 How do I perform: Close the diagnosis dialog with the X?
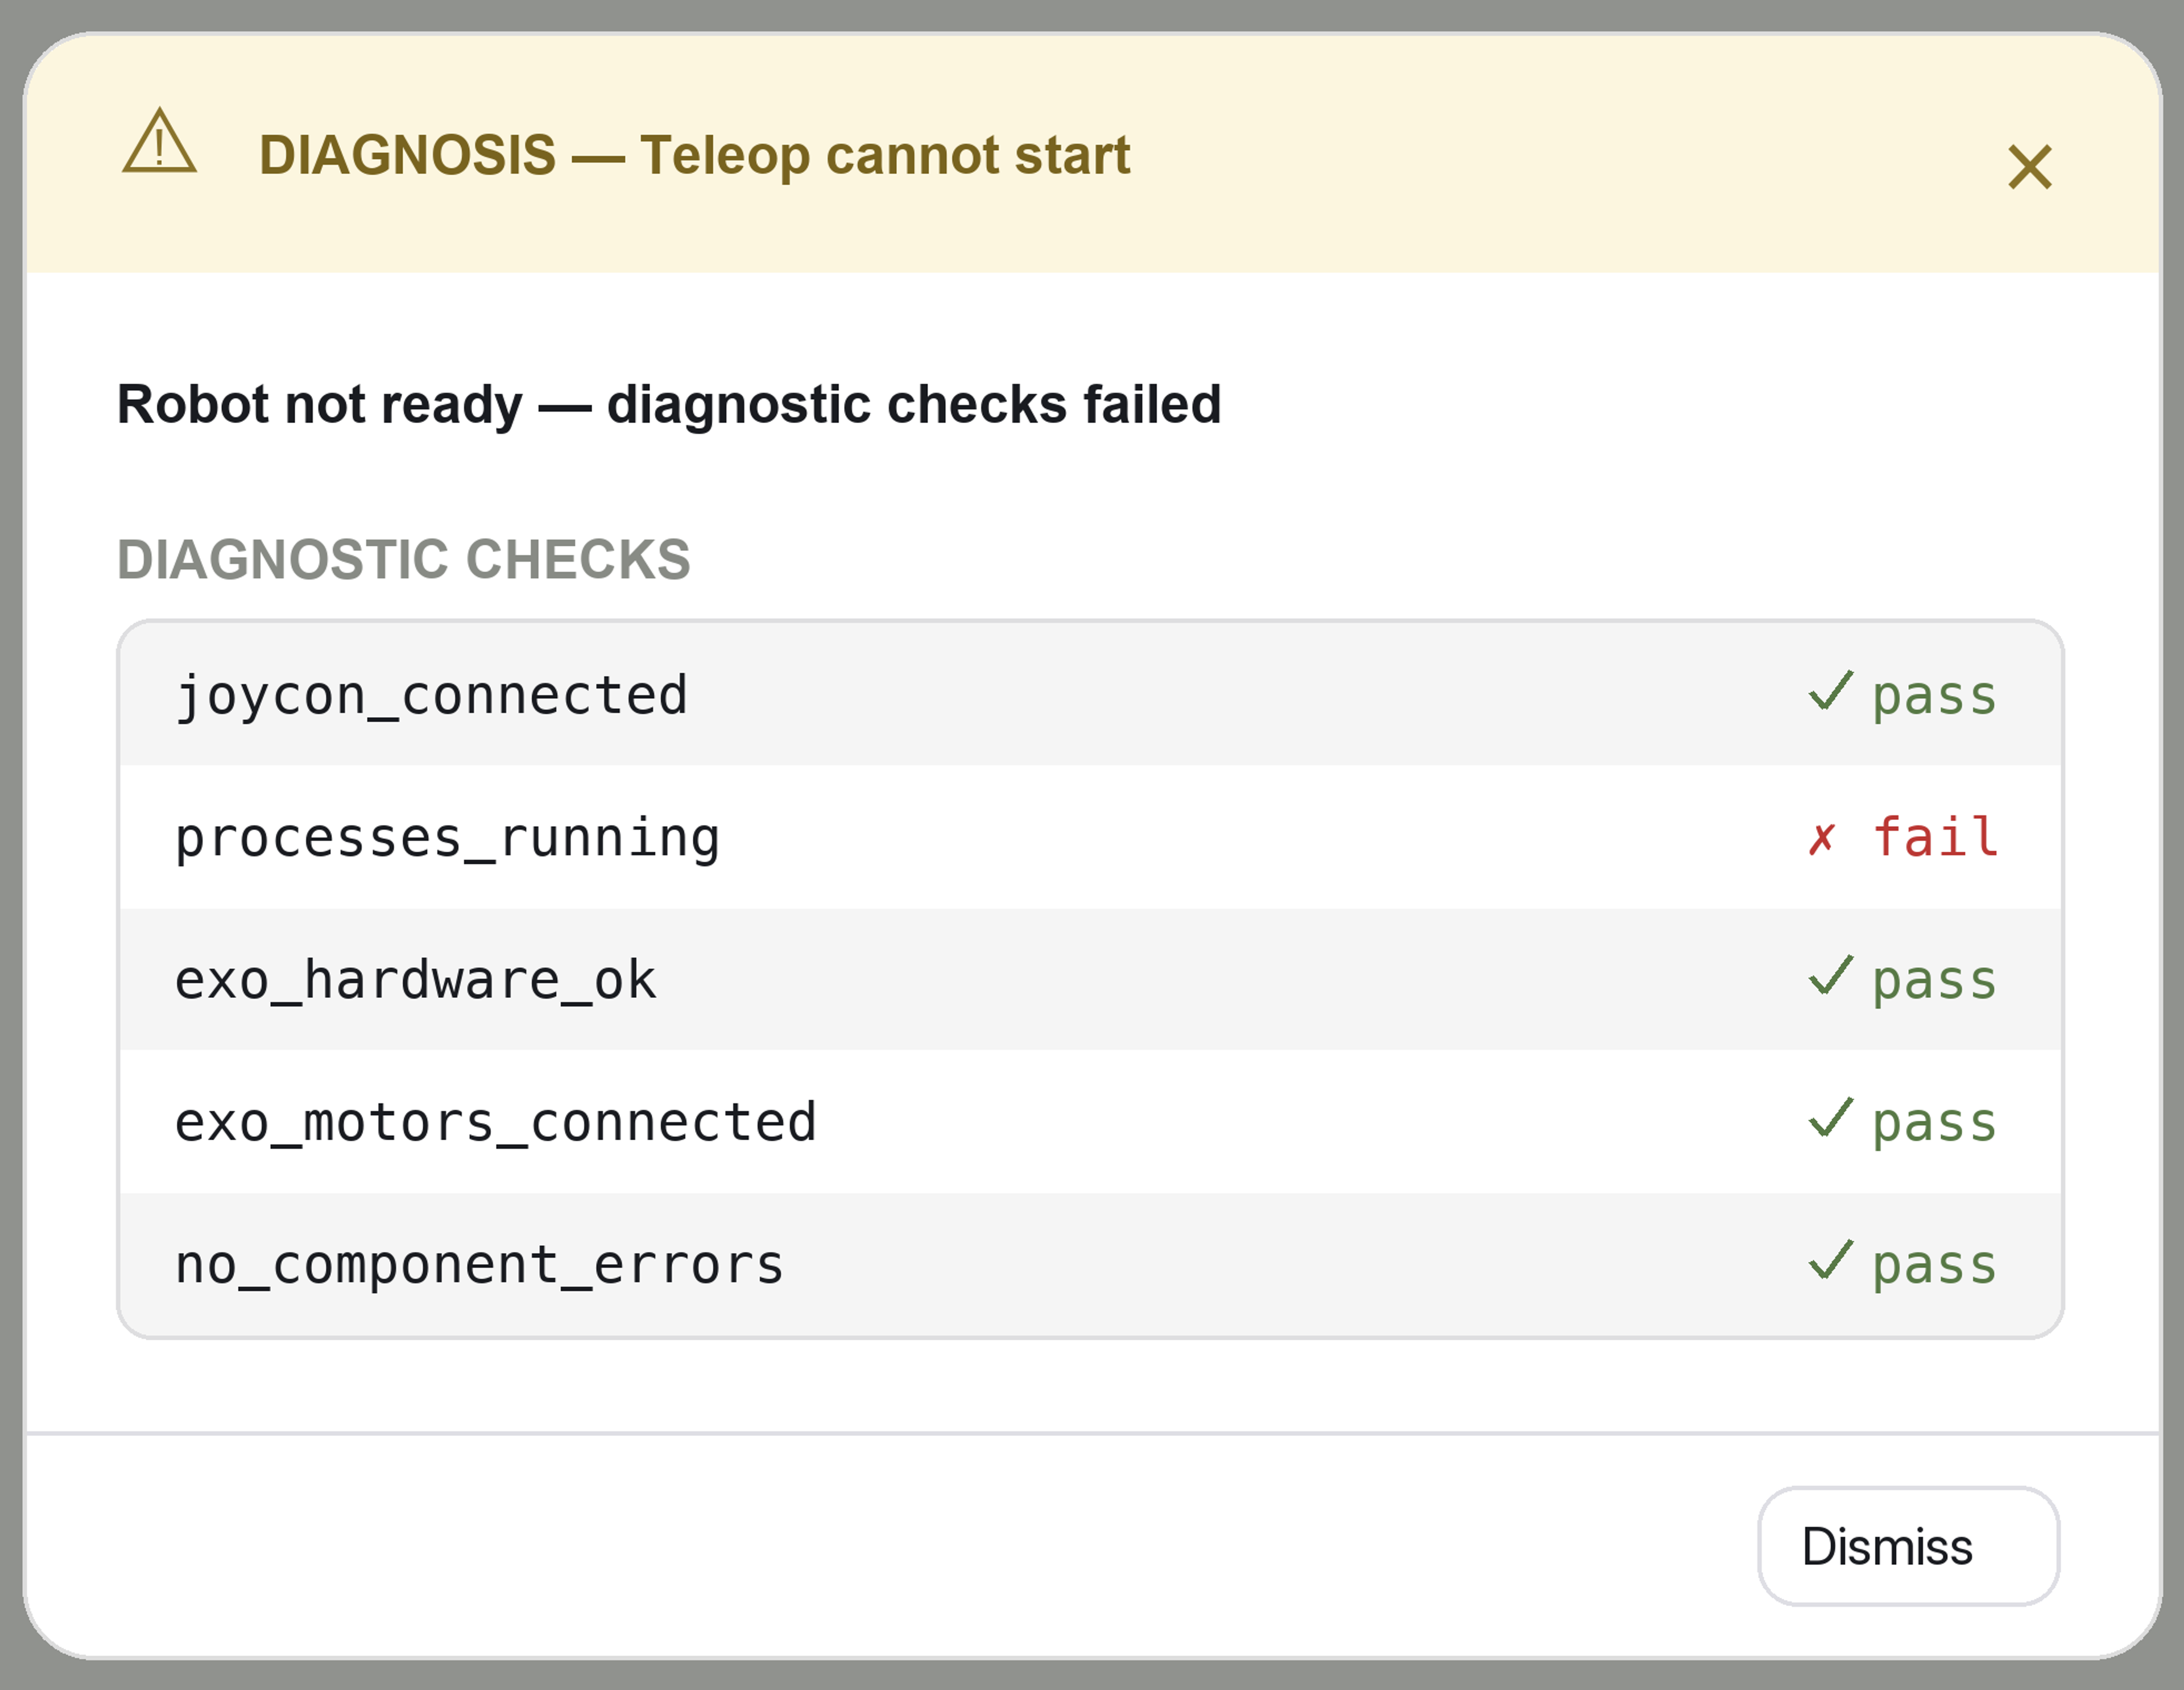tap(2029, 166)
